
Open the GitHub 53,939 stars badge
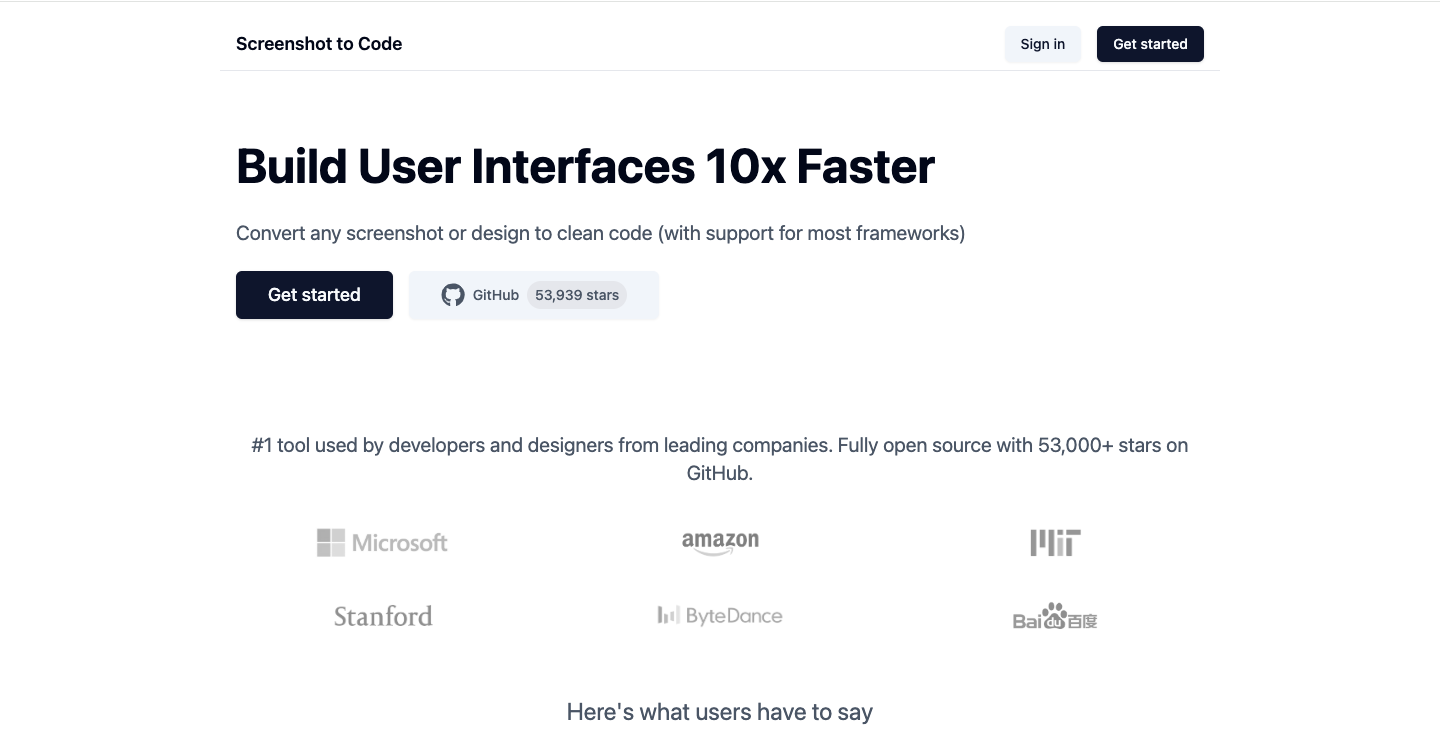coord(533,295)
